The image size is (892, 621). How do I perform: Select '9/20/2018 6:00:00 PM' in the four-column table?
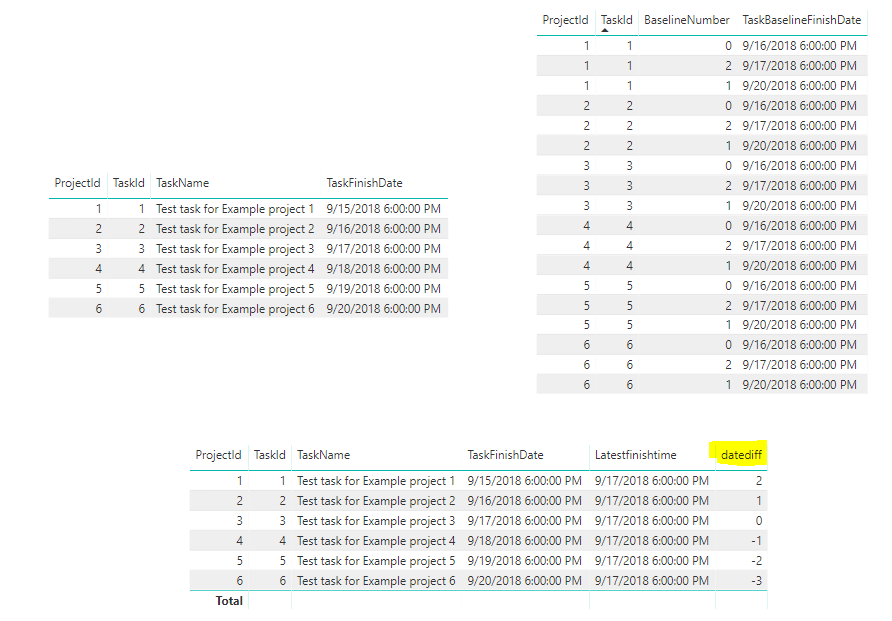point(383,309)
